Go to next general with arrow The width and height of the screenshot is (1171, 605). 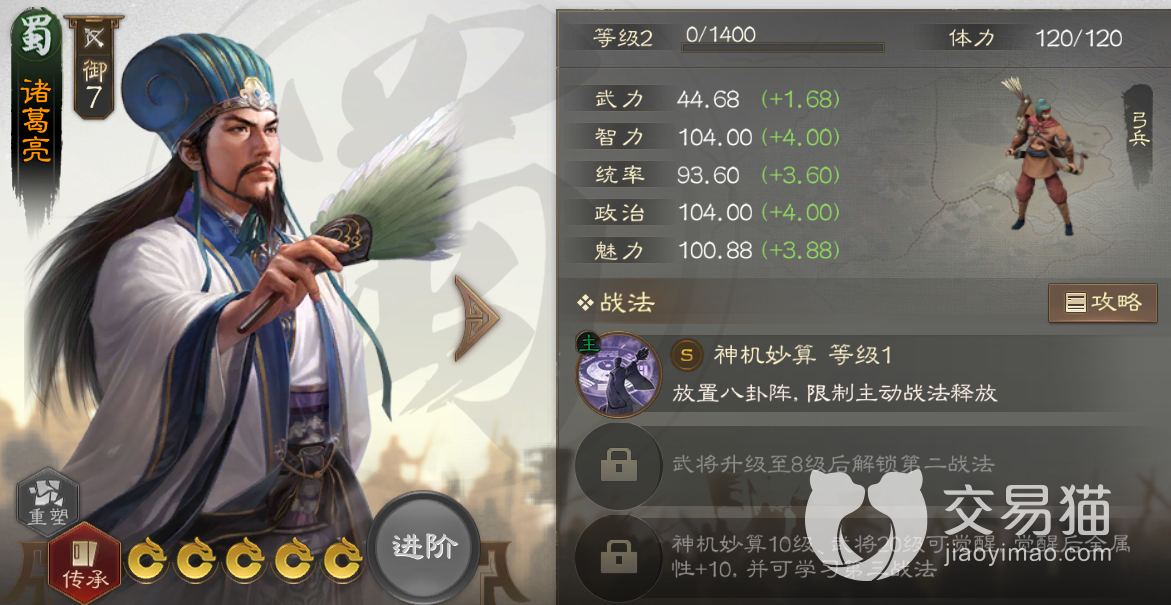coord(476,318)
